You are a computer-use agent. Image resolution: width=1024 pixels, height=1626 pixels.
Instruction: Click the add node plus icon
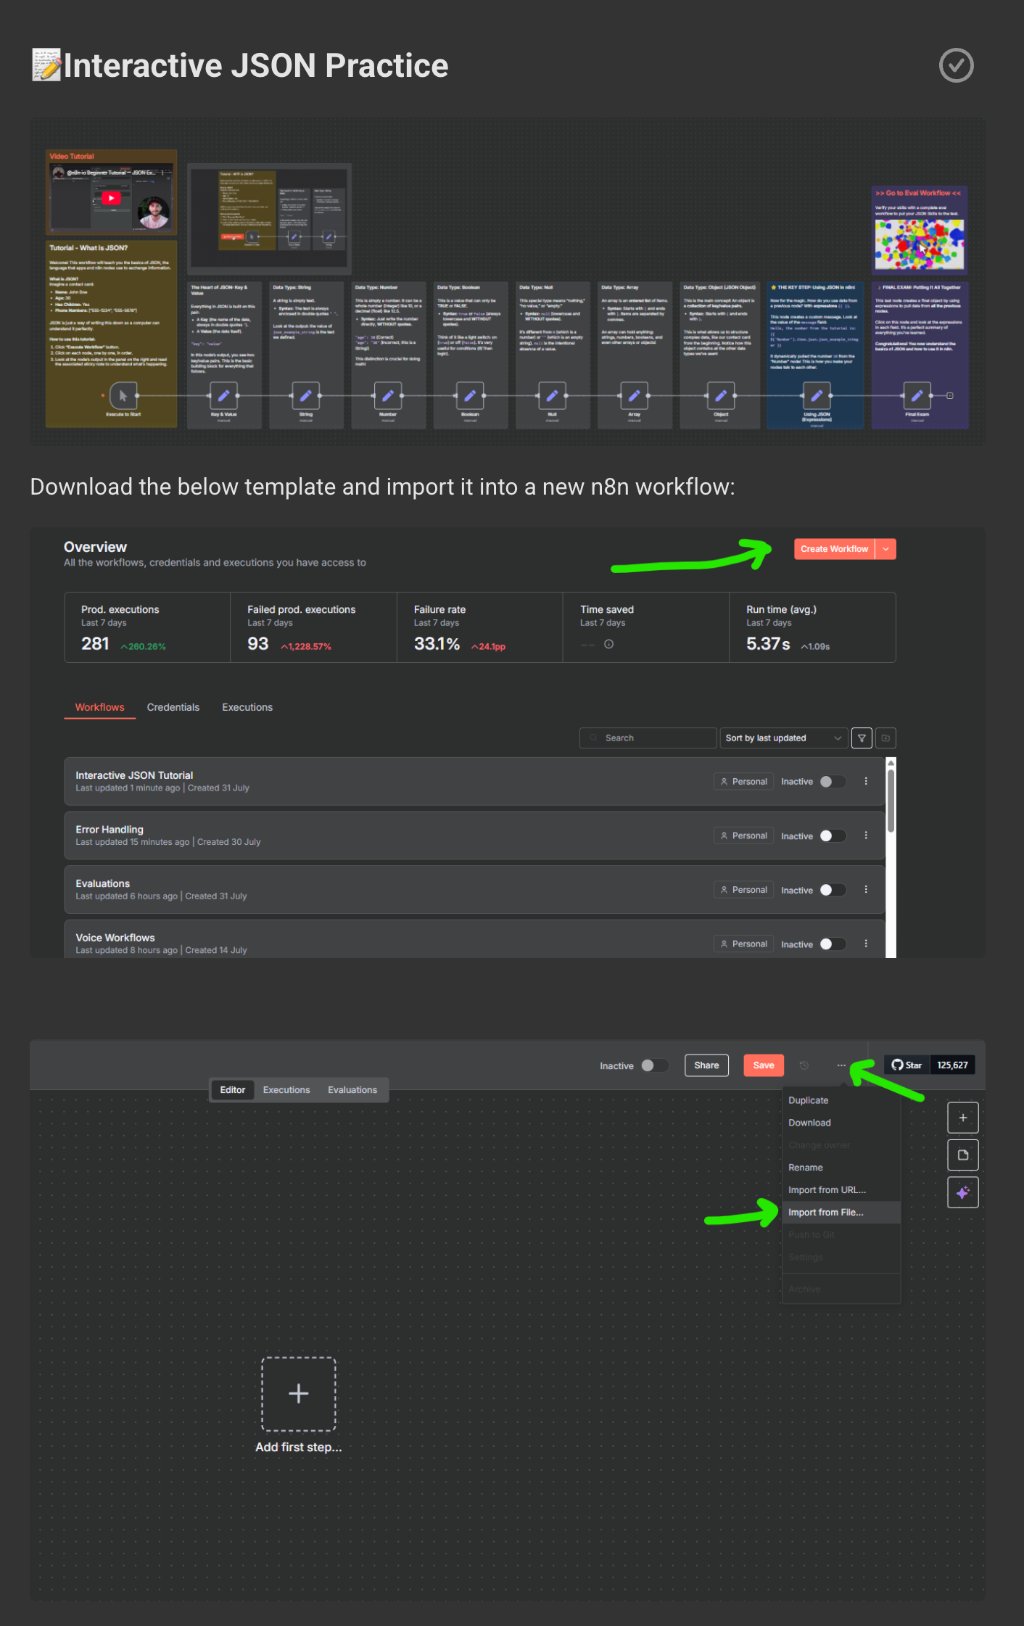[963, 1118]
